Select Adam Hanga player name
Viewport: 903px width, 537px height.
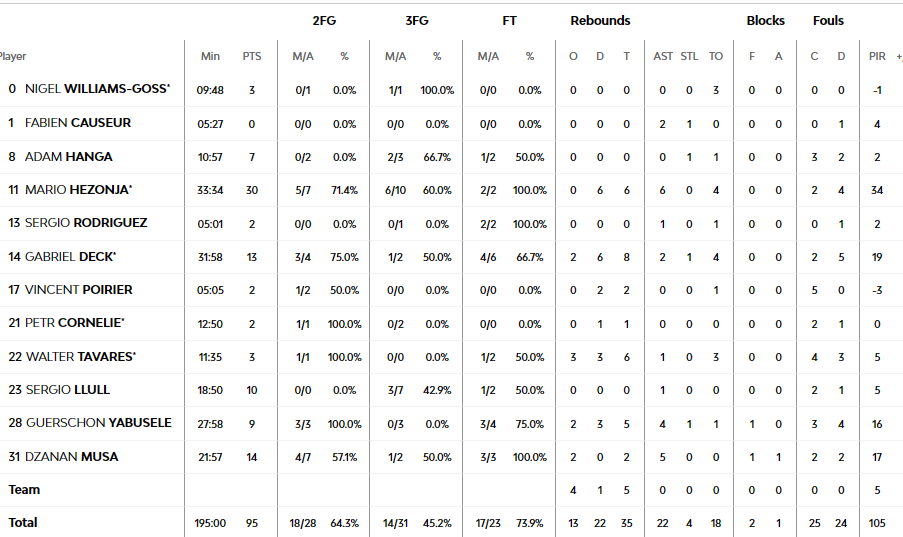(69, 157)
